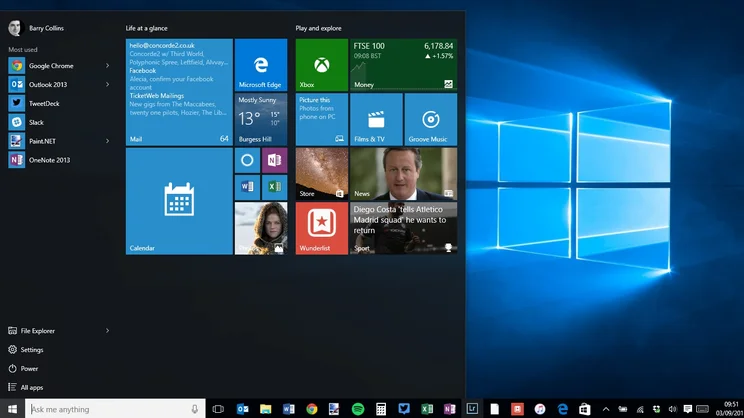This screenshot has width=744, height=418.
Task: Expand the Google Chrome jump list arrow
Action: click(108, 66)
